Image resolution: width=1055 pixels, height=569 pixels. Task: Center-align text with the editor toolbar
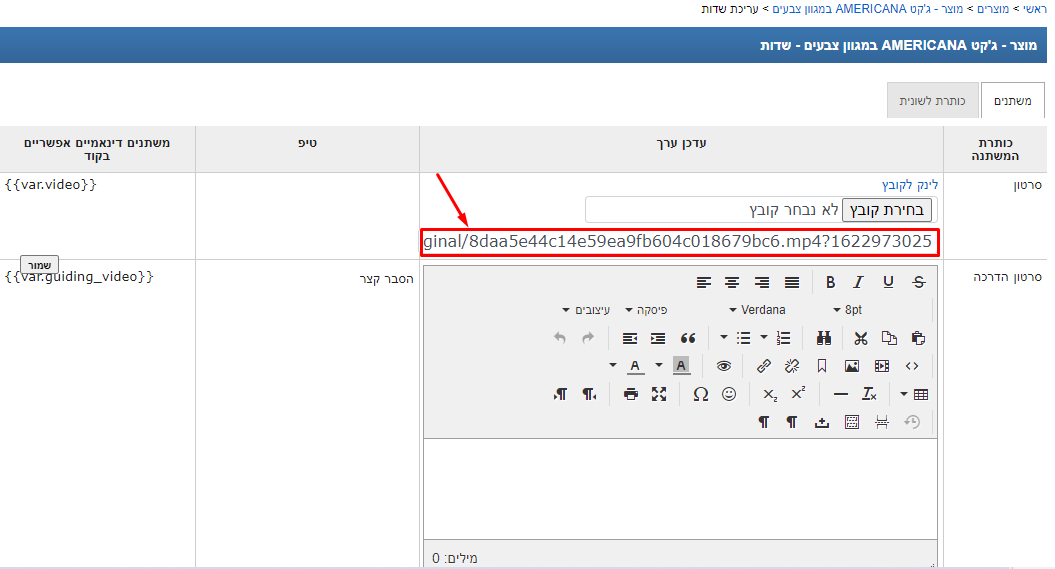click(732, 282)
